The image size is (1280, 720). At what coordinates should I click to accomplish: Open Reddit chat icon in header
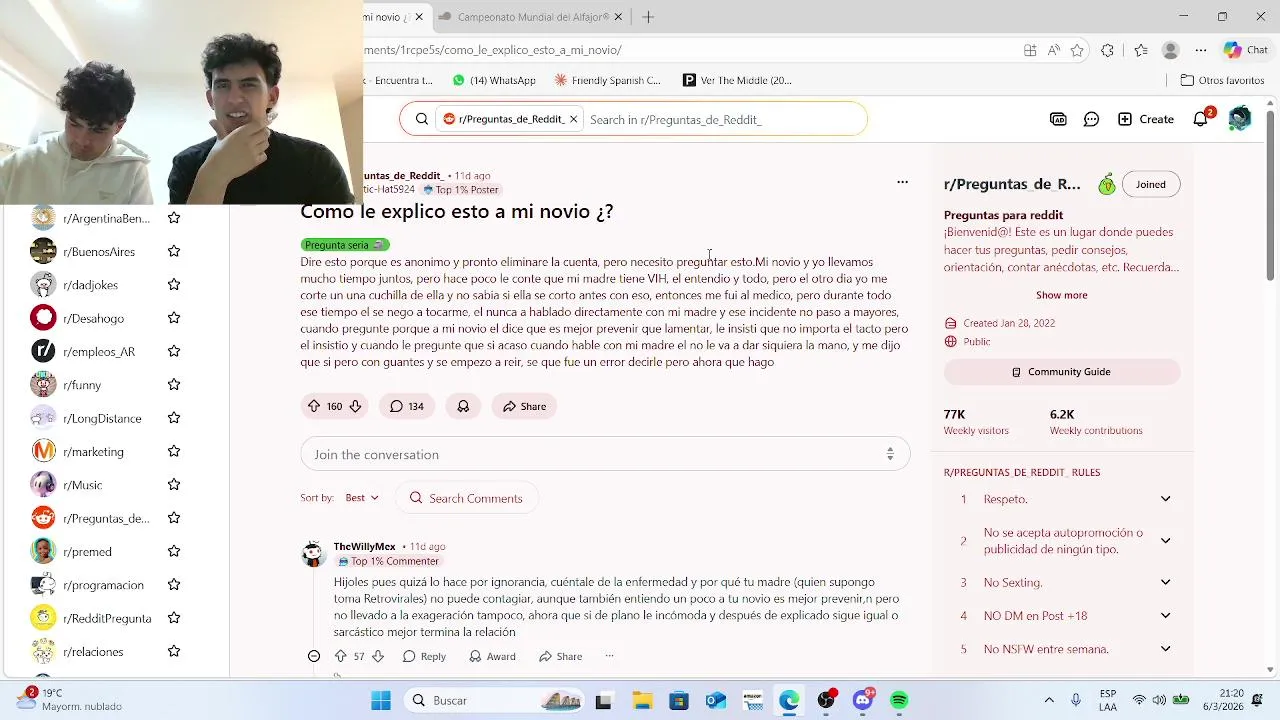pos(1092,119)
